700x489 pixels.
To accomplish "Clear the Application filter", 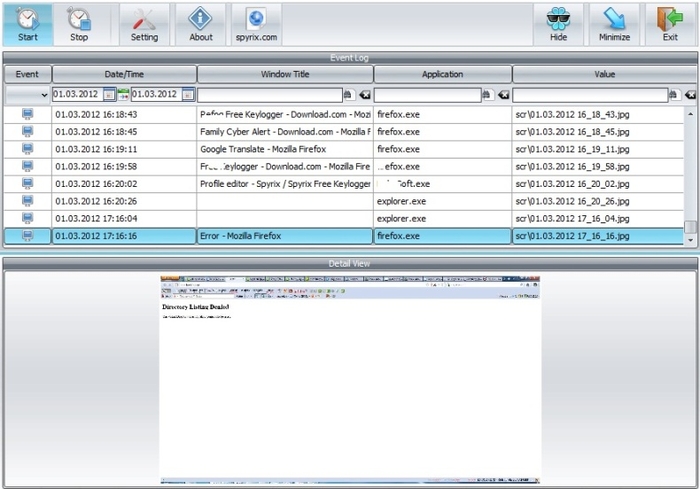I will point(504,95).
